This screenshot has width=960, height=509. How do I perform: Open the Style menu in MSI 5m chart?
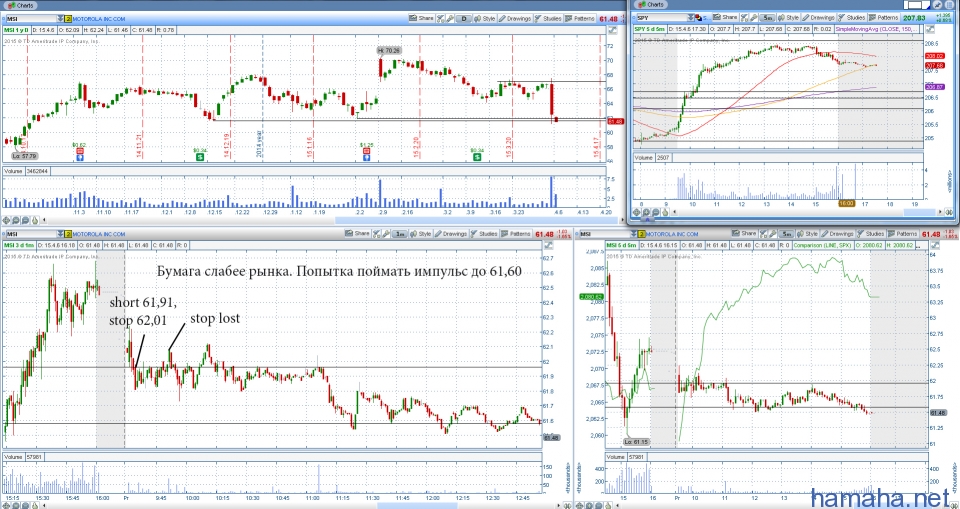pos(807,234)
